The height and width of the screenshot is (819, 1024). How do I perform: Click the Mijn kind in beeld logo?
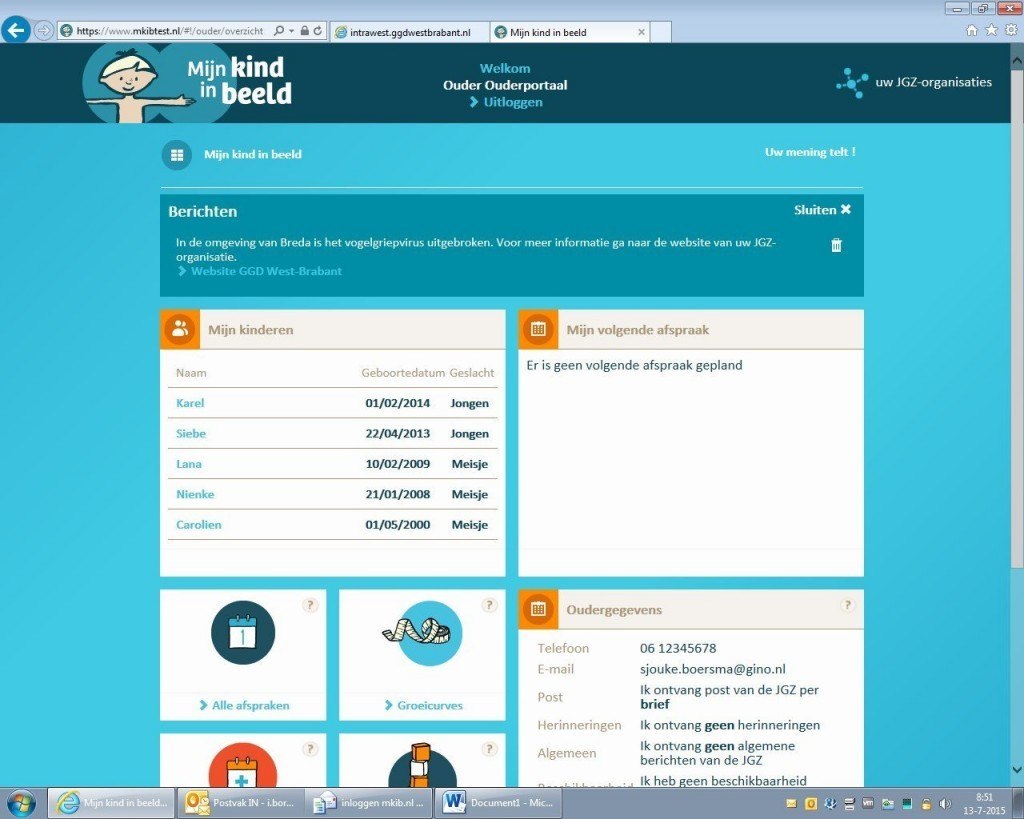click(x=188, y=83)
